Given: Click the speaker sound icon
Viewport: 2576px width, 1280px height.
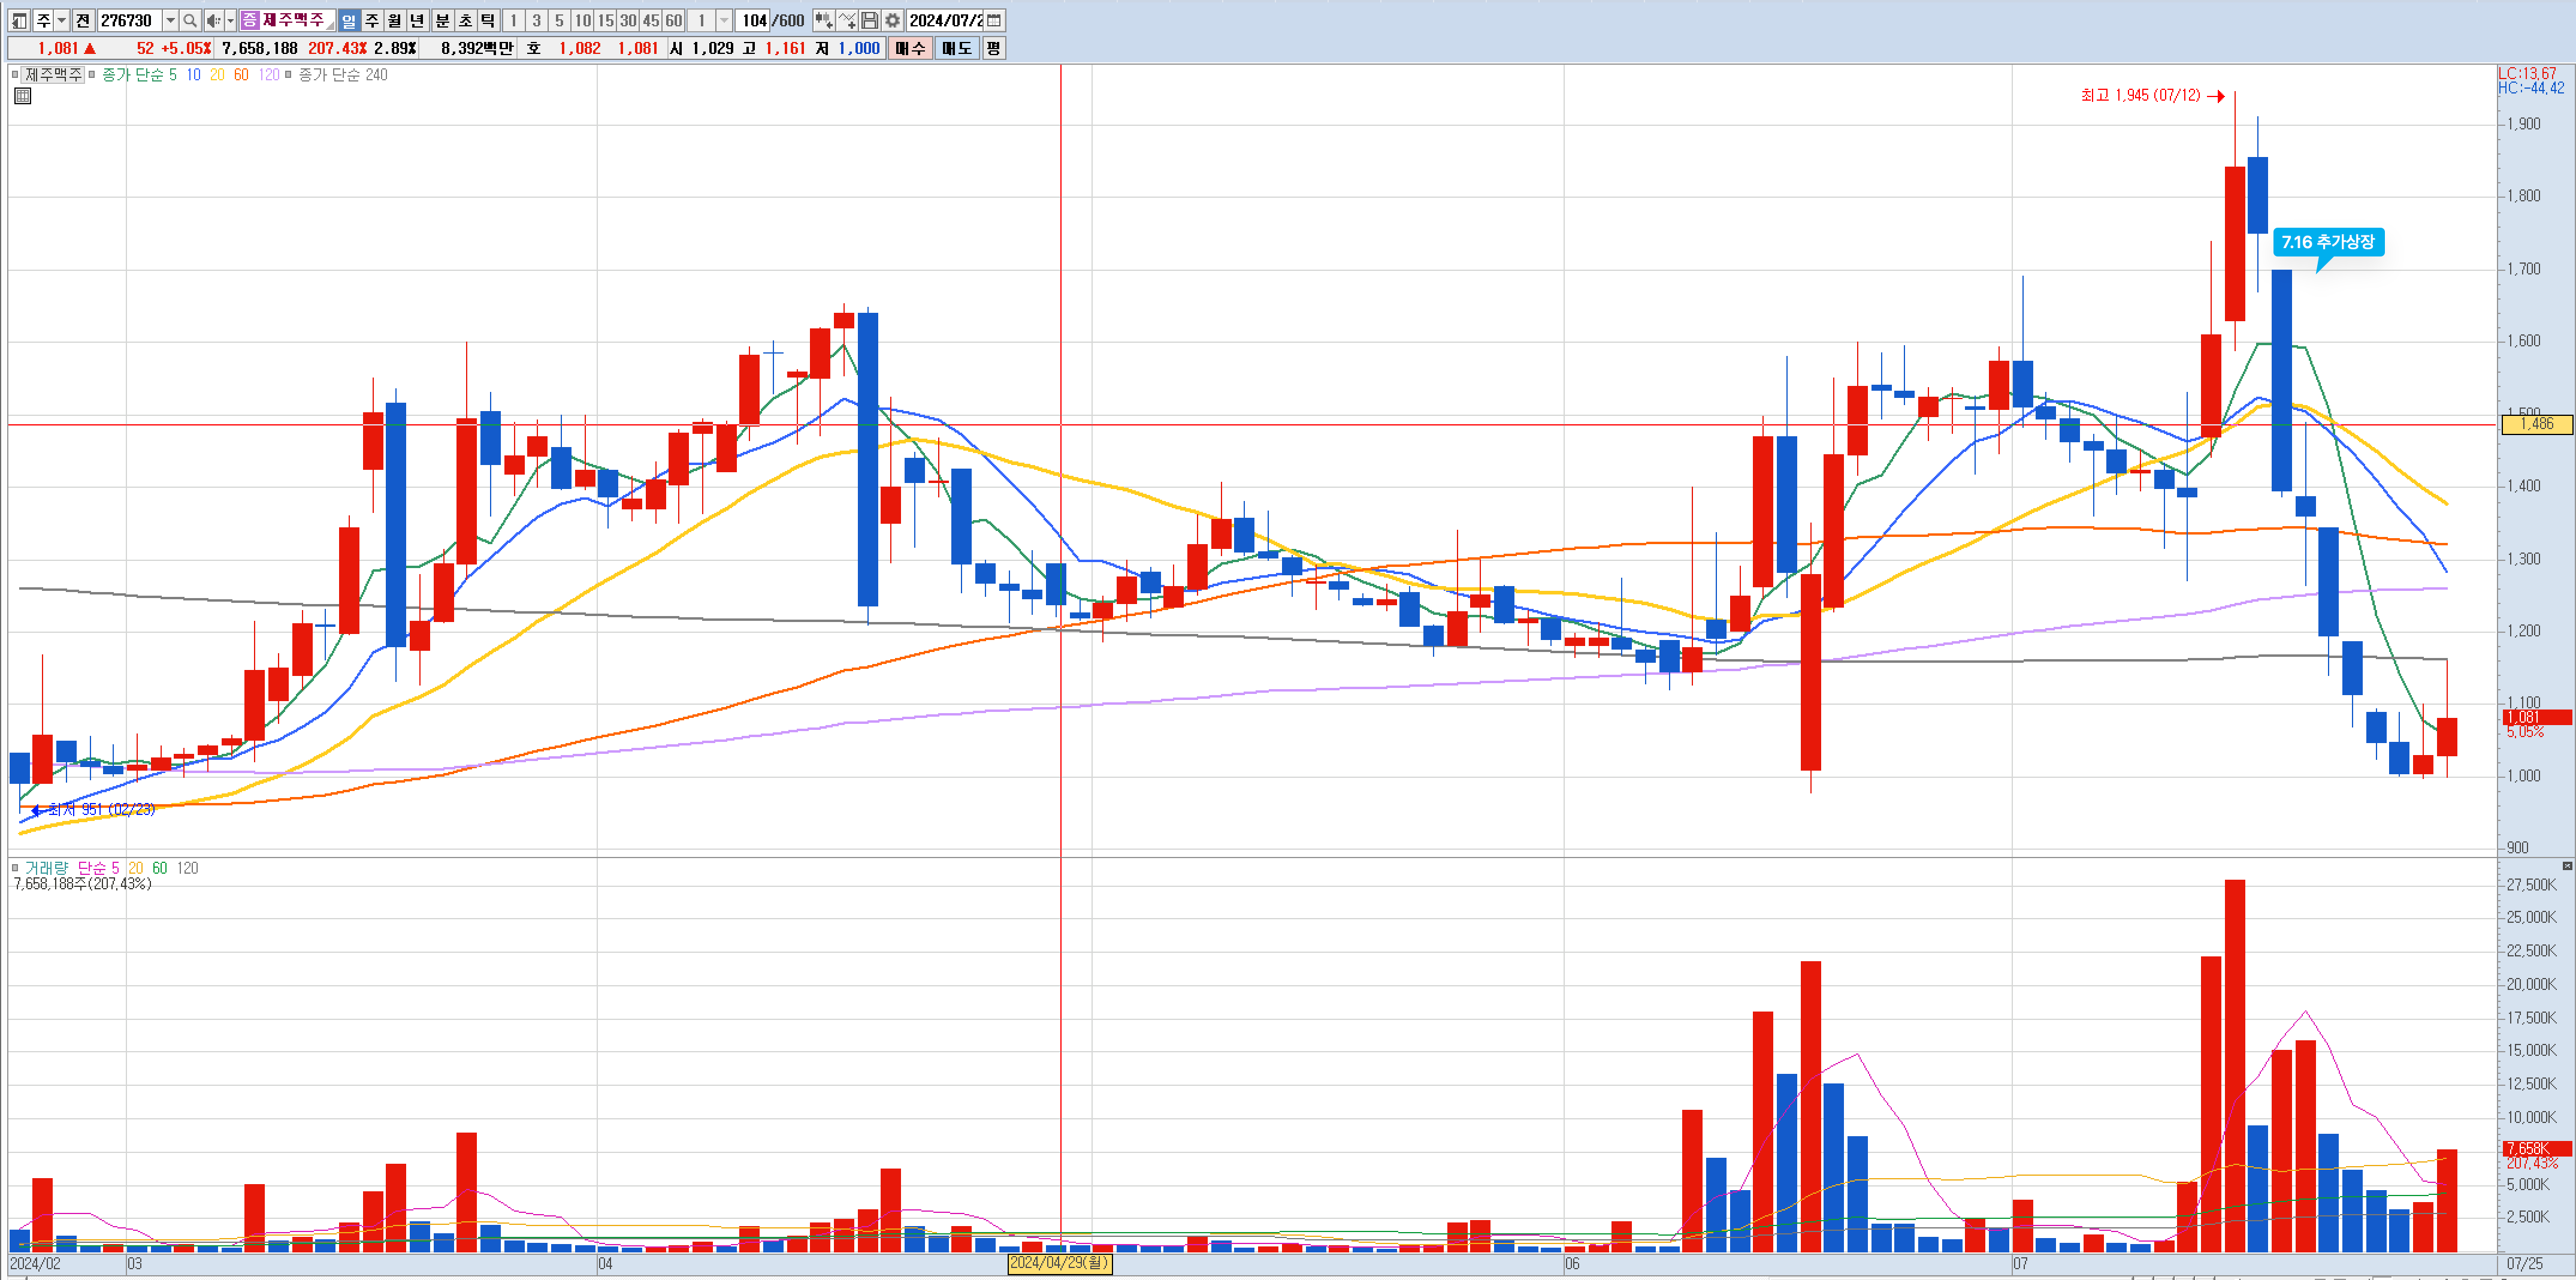Looking at the screenshot, I should pos(213,20).
